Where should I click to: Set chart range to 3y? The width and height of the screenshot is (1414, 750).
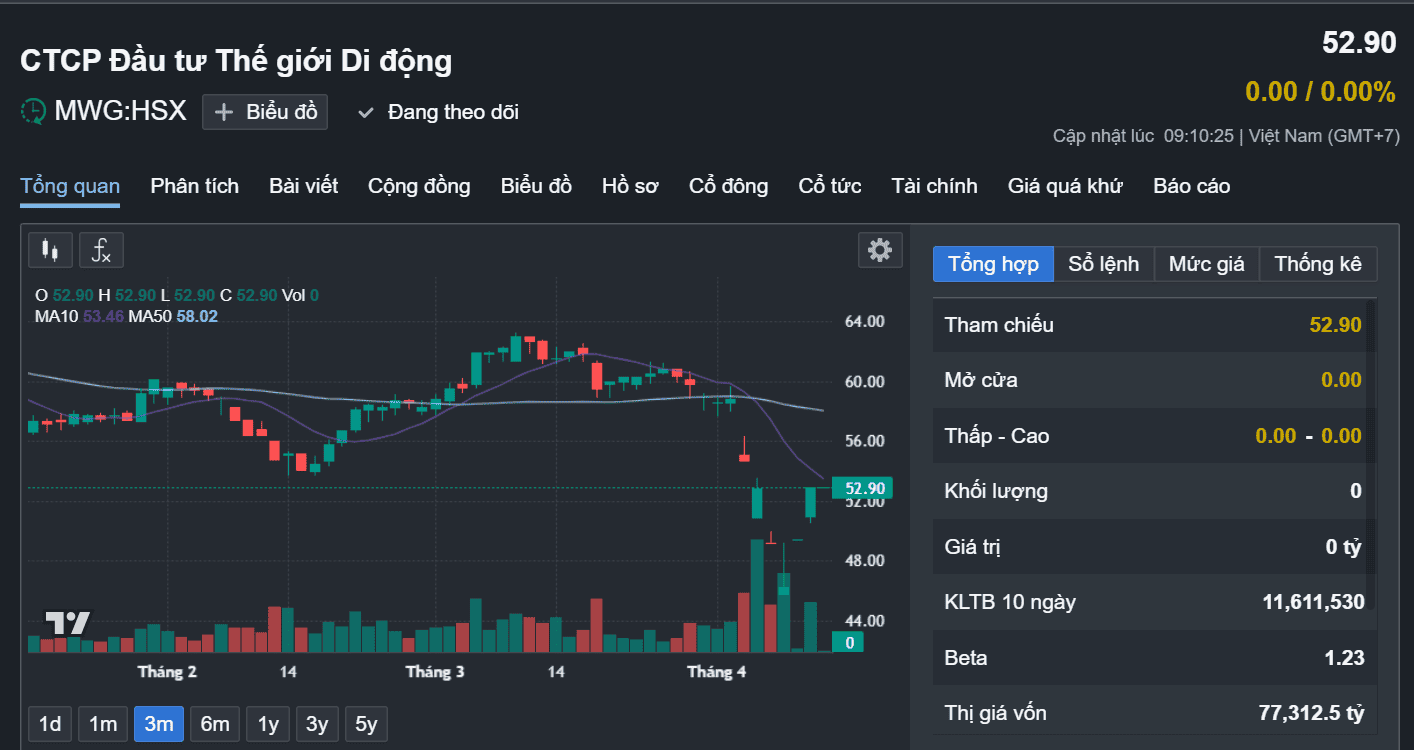click(317, 724)
